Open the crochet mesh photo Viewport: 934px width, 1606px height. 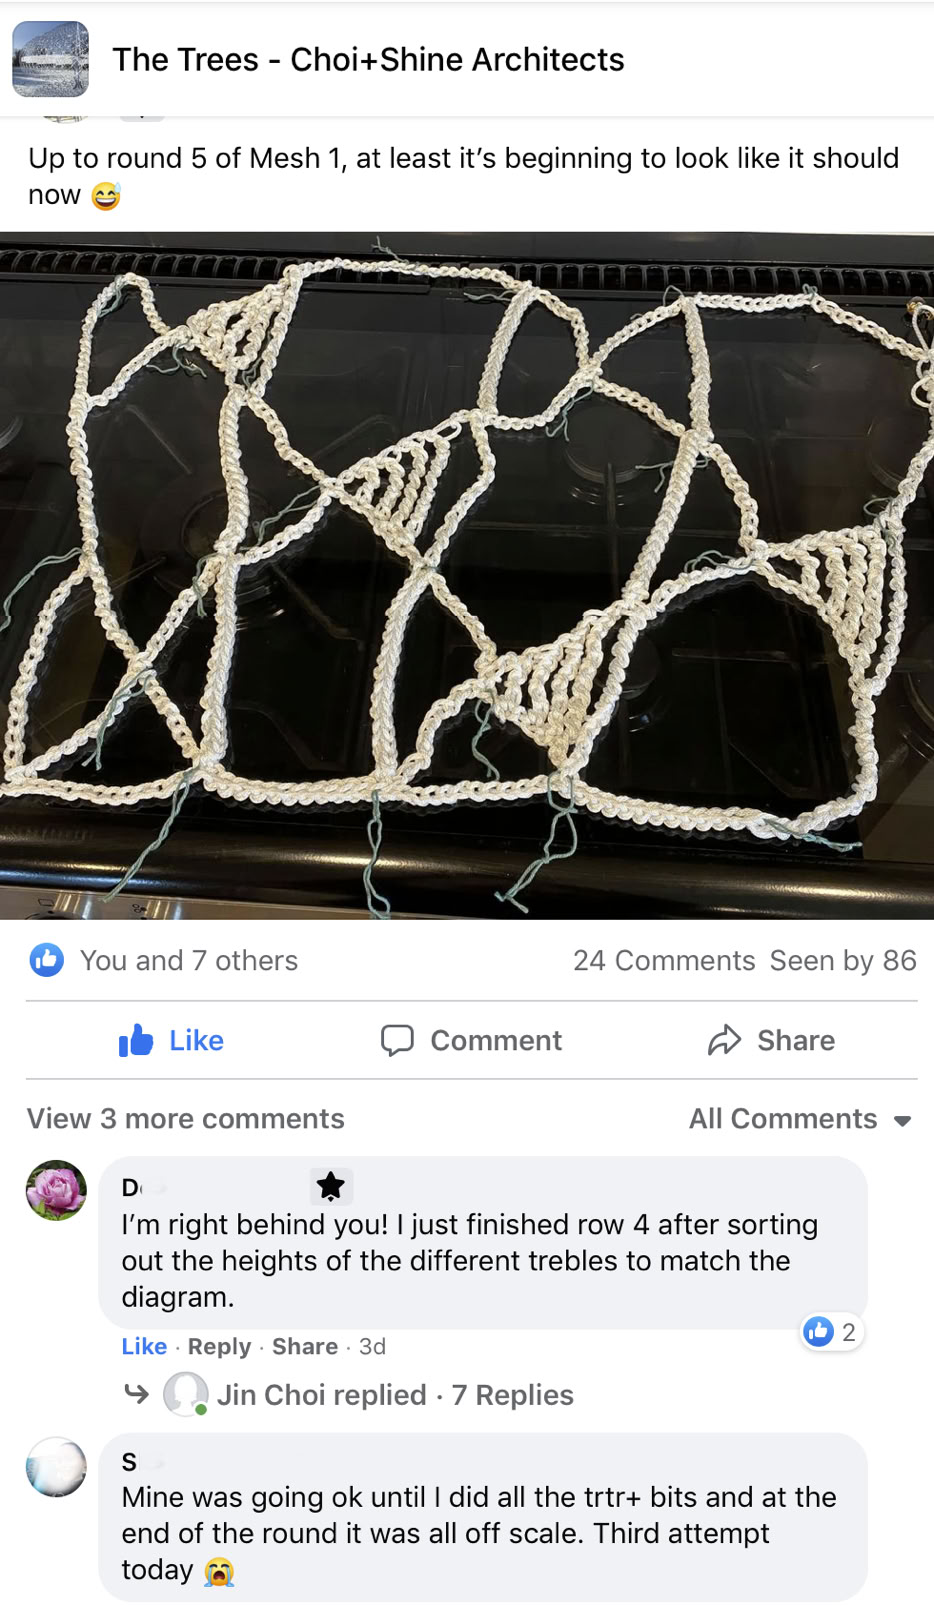coord(467,576)
